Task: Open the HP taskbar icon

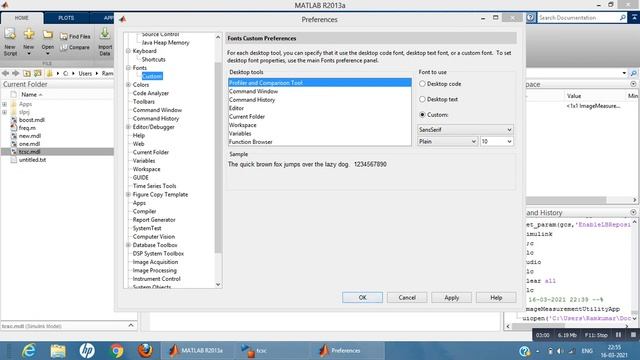Action: (x=87, y=351)
